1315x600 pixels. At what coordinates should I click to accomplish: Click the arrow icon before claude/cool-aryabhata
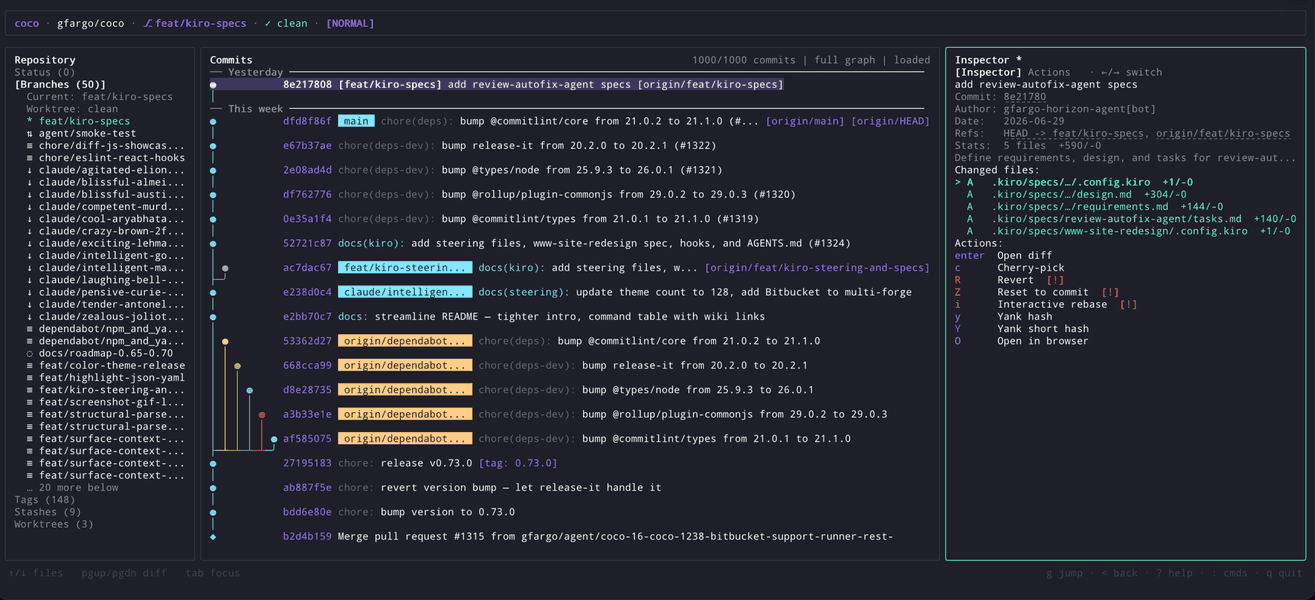coord(29,219)
